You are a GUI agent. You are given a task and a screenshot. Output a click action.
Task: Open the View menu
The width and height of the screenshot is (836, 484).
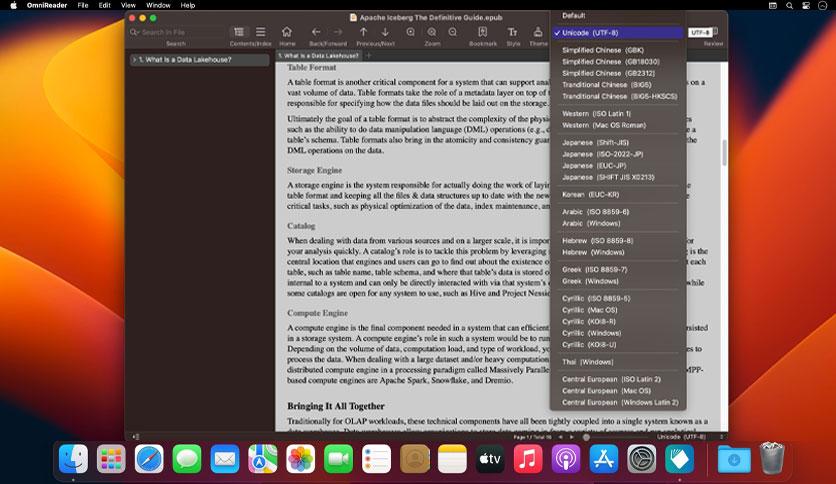(128, 5)
